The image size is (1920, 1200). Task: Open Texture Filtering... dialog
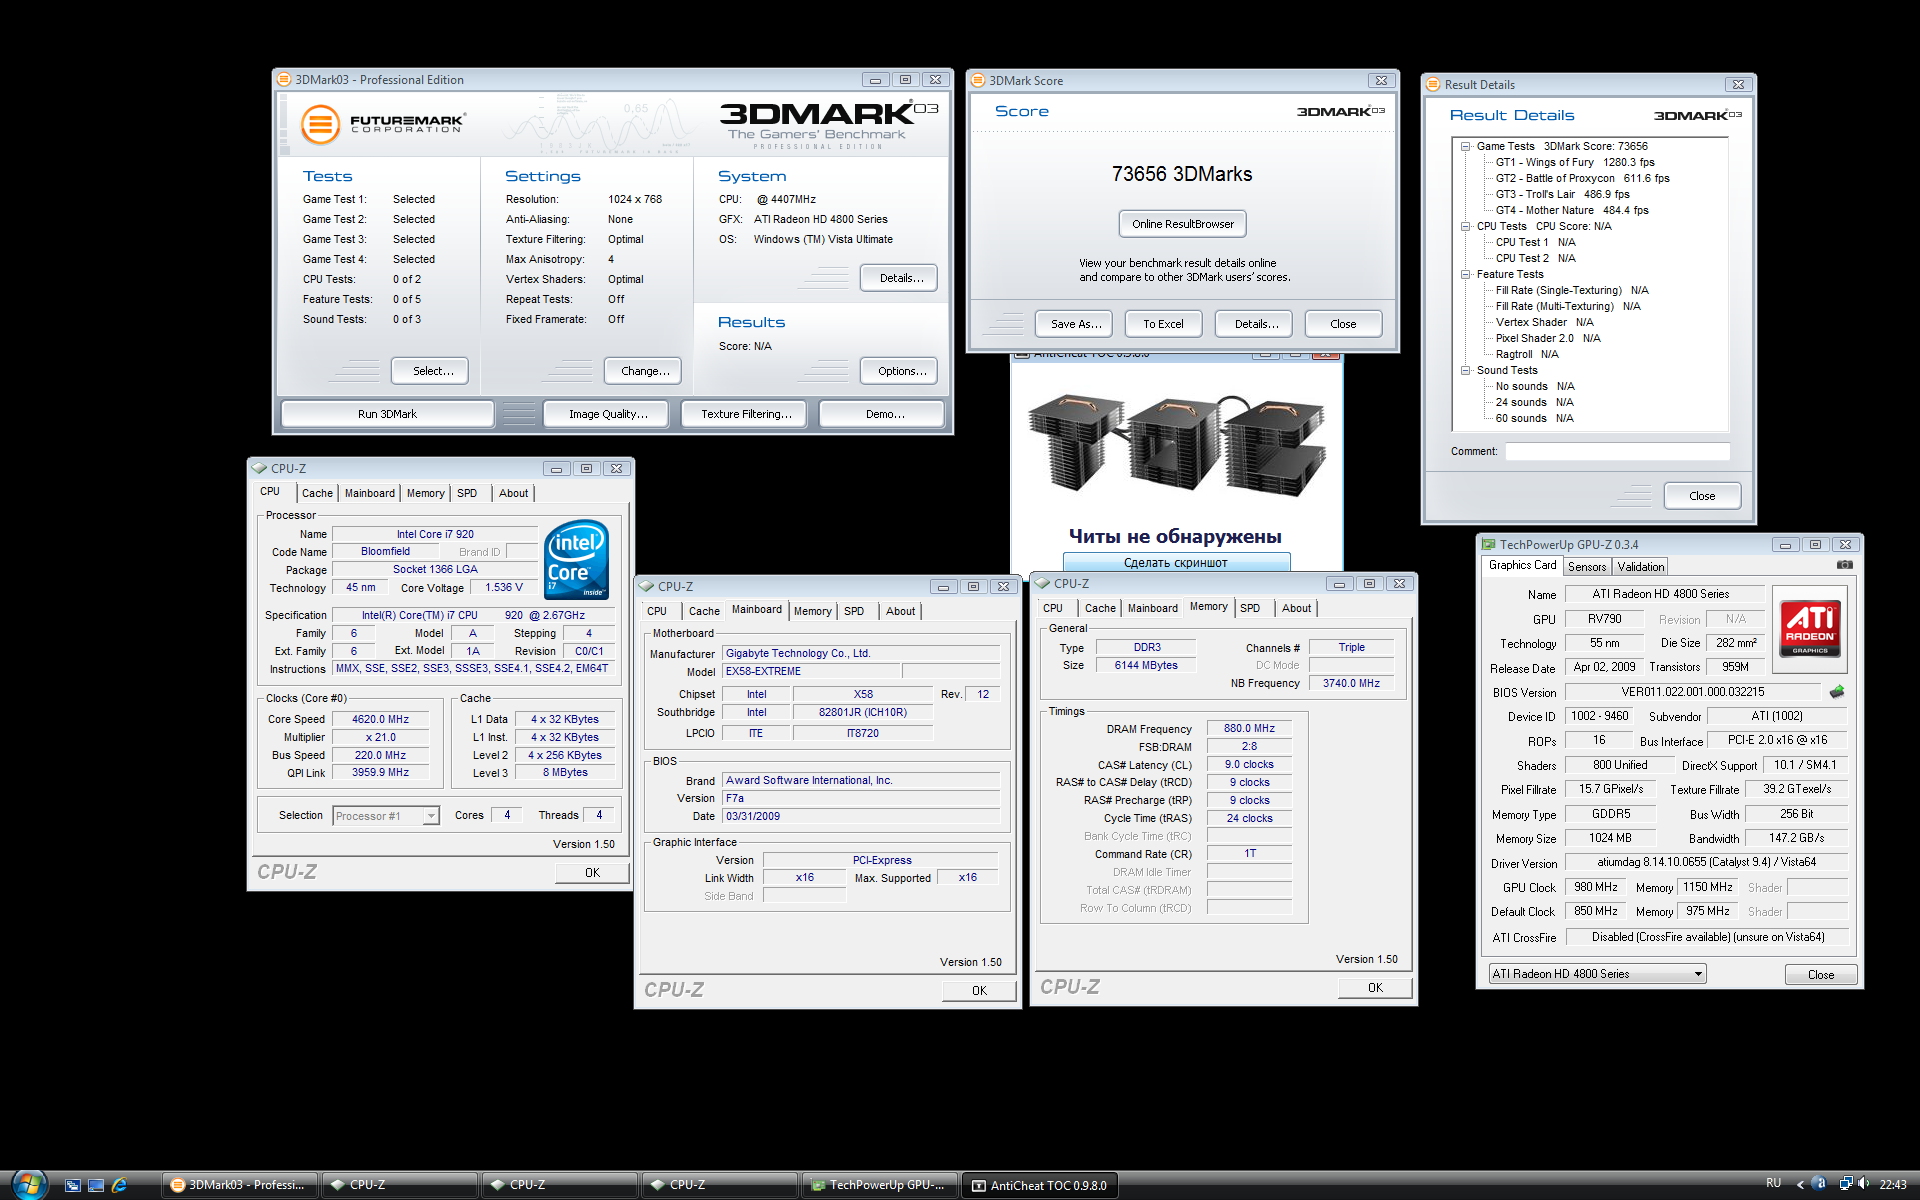pyautogui.click(x=745, y=414)
